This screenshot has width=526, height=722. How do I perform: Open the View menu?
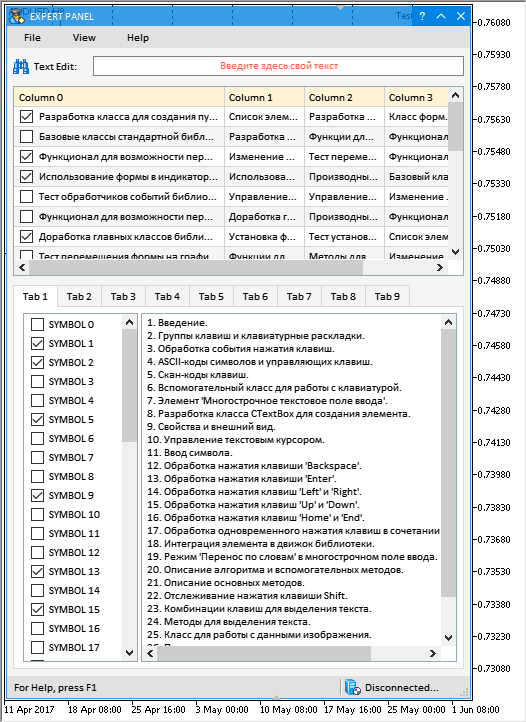pyautogui.click(x=84, y=38)
